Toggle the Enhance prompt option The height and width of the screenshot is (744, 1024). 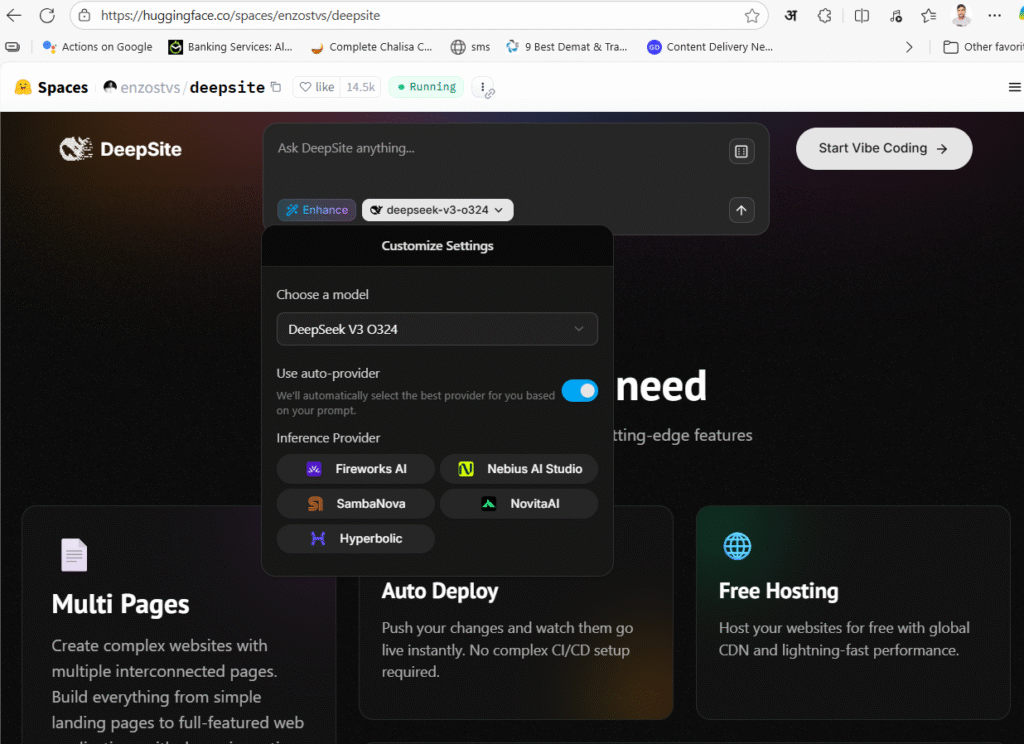317,210
